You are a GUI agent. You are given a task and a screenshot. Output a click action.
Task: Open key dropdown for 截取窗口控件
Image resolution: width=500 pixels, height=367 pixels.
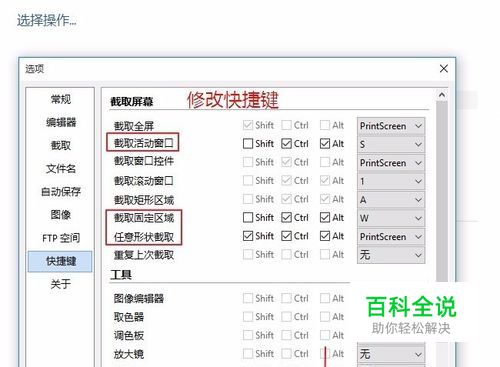click(x=391, y=163)
